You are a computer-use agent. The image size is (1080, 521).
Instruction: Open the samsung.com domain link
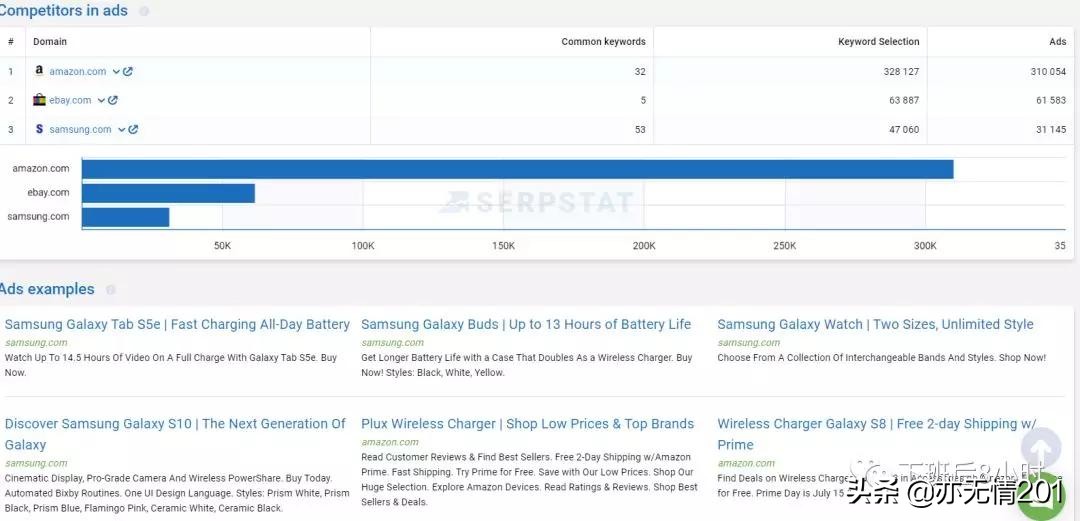[80, 129]
